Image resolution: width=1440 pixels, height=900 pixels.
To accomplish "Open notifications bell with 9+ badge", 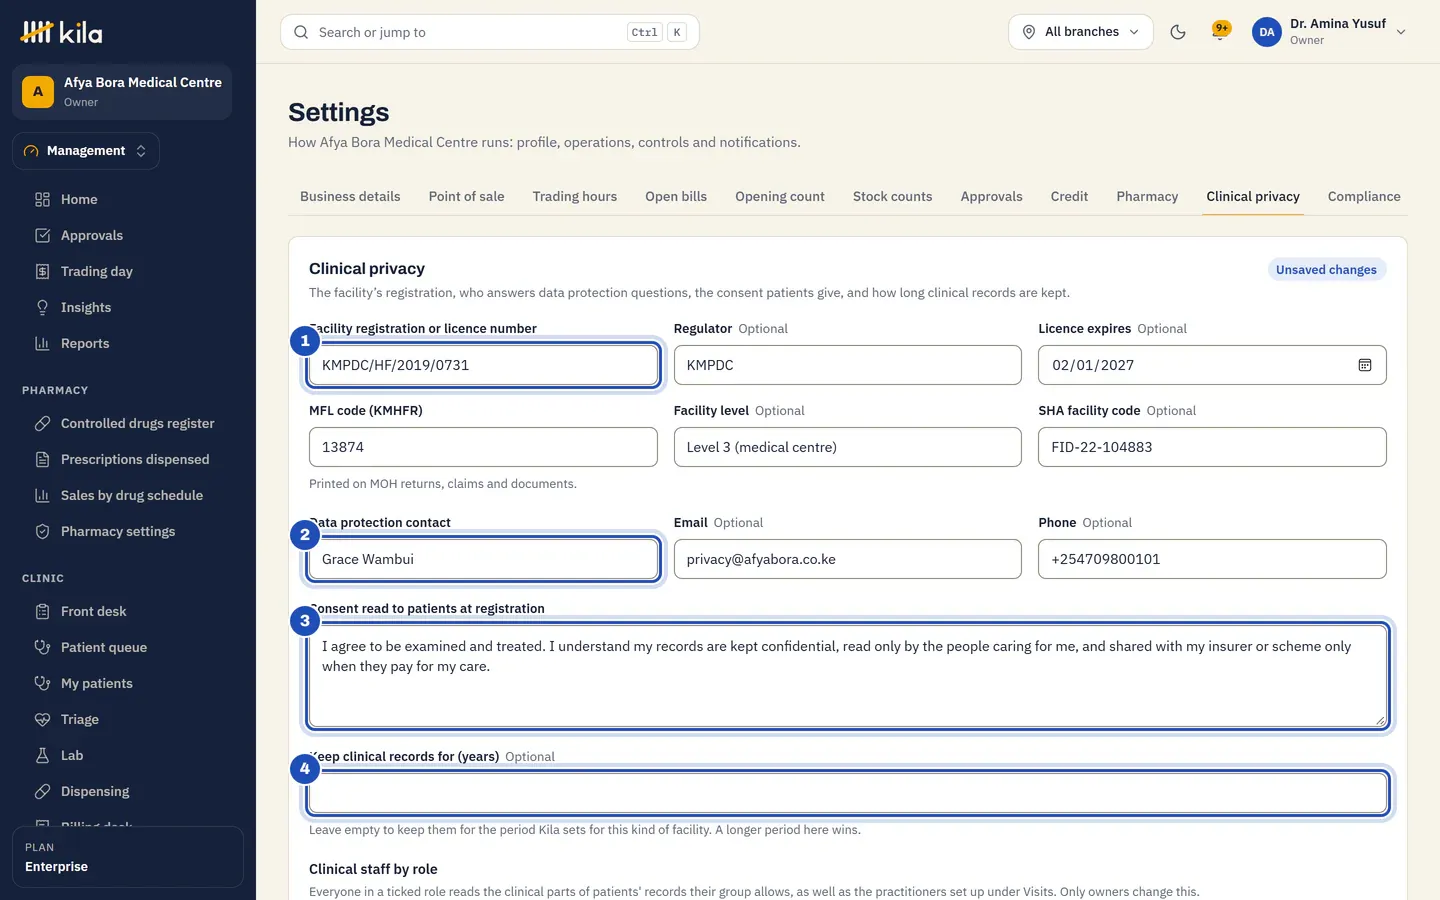I will click(x=1220, y=31).
